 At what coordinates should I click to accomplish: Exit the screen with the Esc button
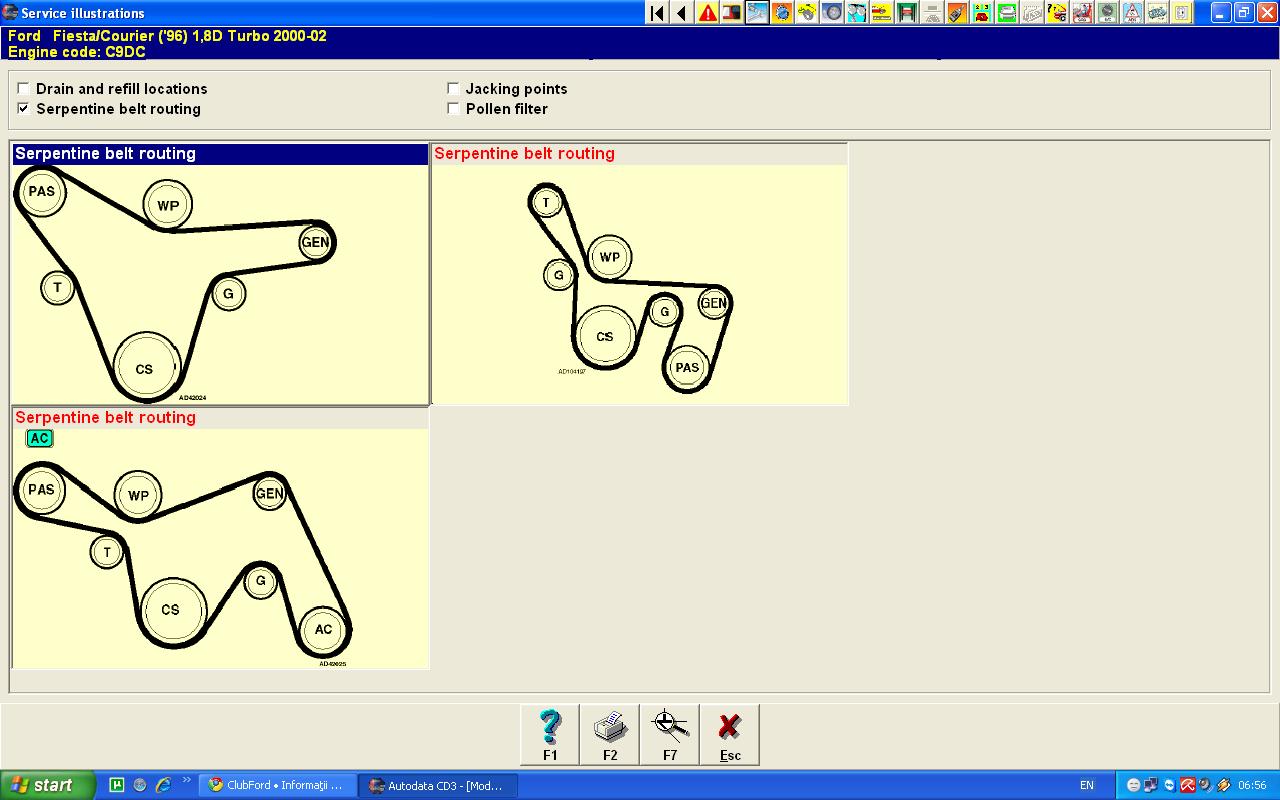pyautogui.click(x=730, y=734)
